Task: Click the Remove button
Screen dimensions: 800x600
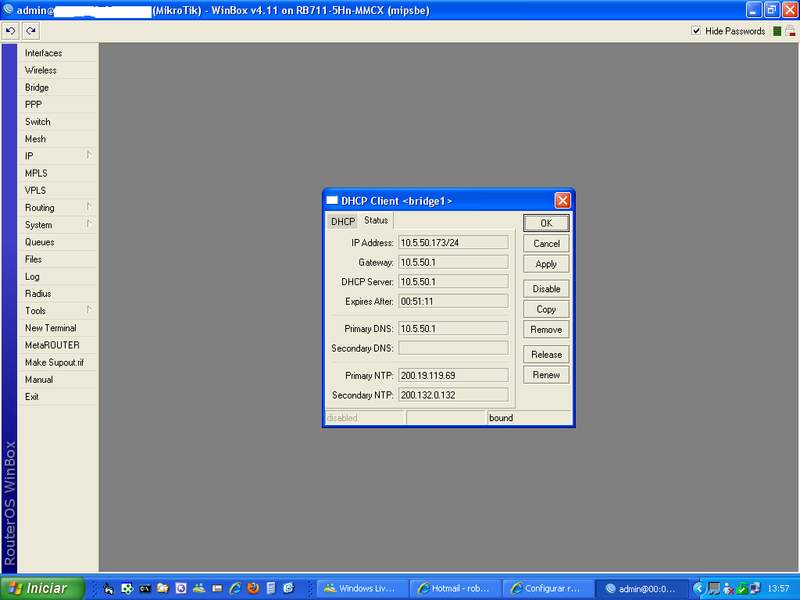Action: tap(546, 330)
